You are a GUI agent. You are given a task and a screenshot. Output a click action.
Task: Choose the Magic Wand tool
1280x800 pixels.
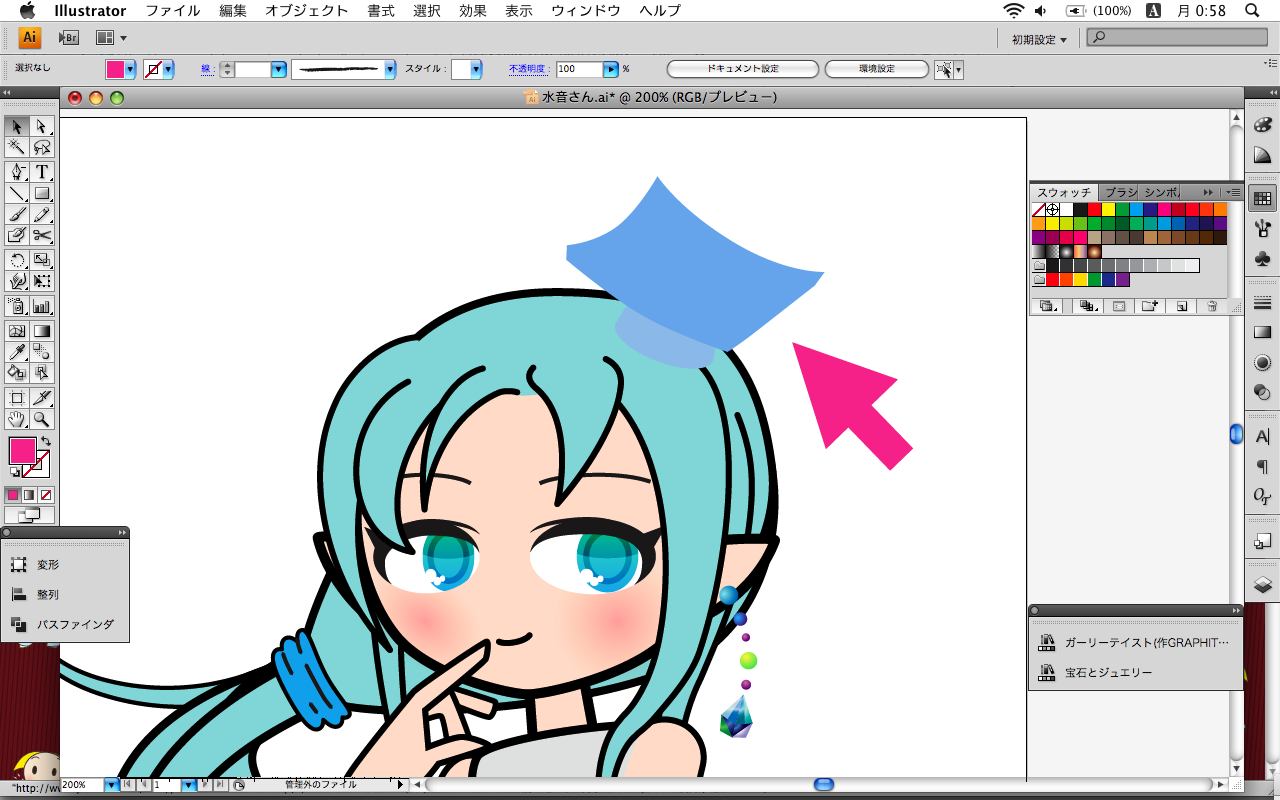[x=17, y=147]
